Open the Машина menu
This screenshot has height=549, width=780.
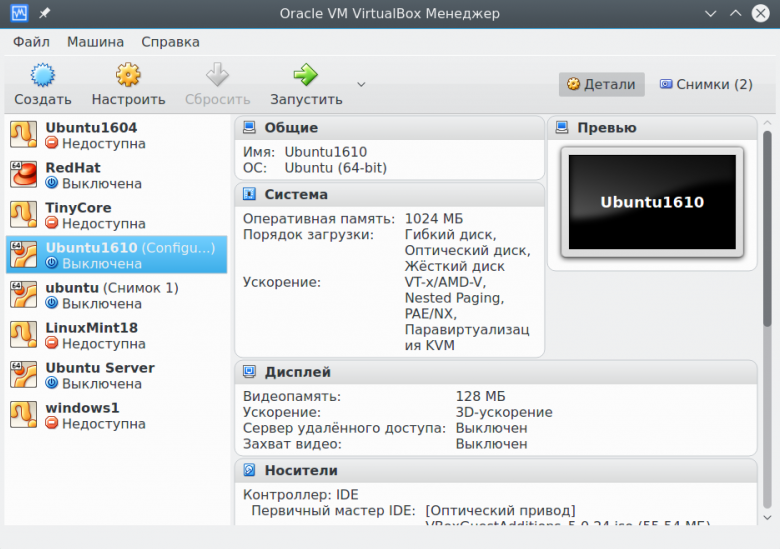pos(96,42)
